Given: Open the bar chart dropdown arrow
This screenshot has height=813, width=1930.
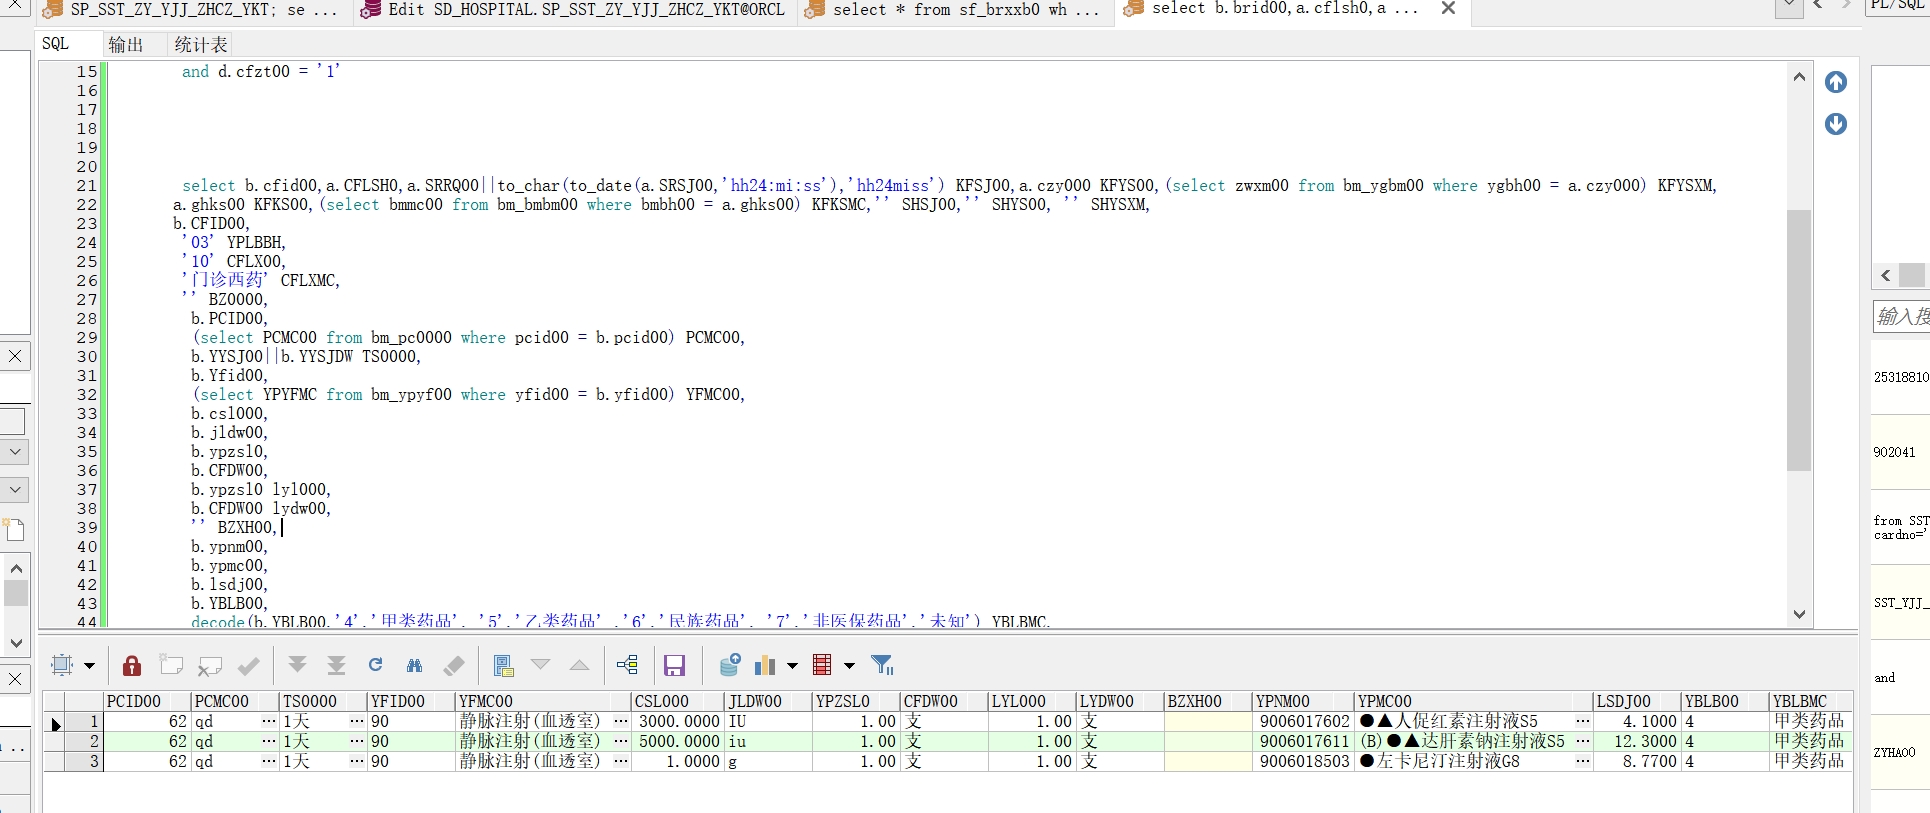Looking at the screenshot, I should click(x=792, y=666).
